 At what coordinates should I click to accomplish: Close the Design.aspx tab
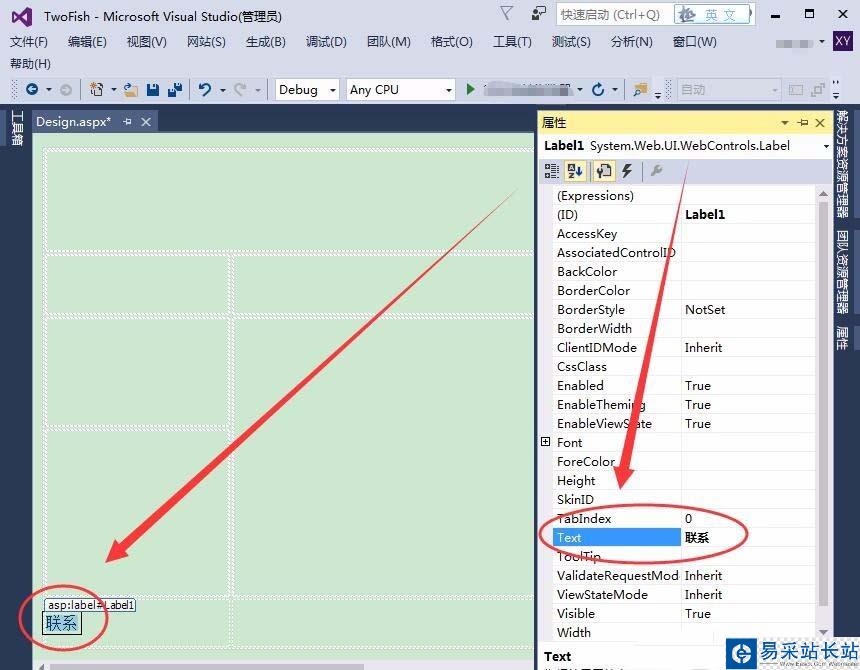coord(146,122)
